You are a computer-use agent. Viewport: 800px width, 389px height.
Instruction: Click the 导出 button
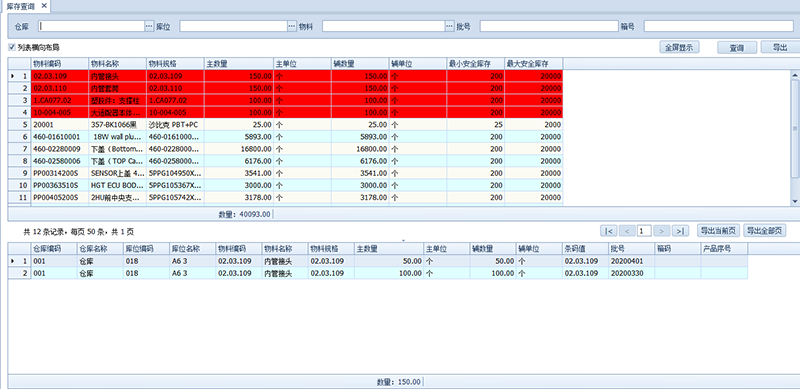pos(780,47)
